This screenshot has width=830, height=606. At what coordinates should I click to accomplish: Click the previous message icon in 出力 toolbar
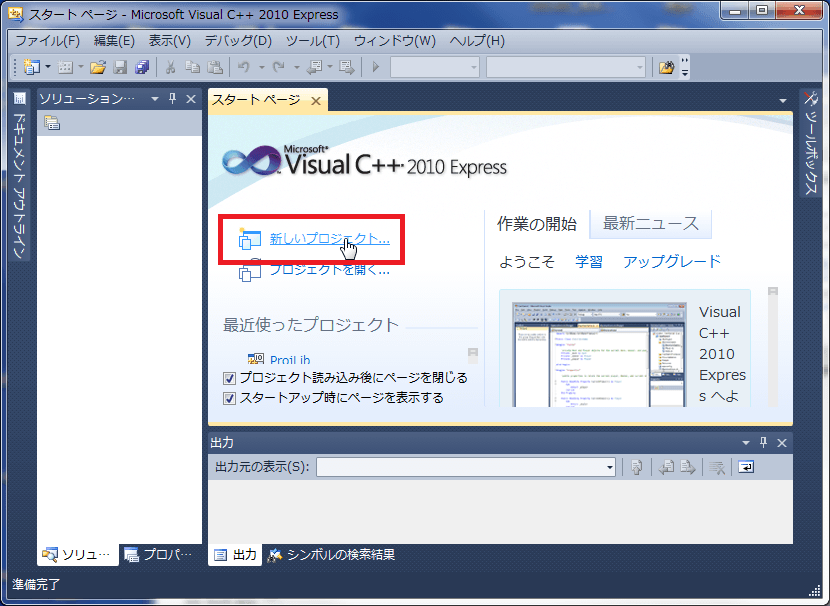666,467
